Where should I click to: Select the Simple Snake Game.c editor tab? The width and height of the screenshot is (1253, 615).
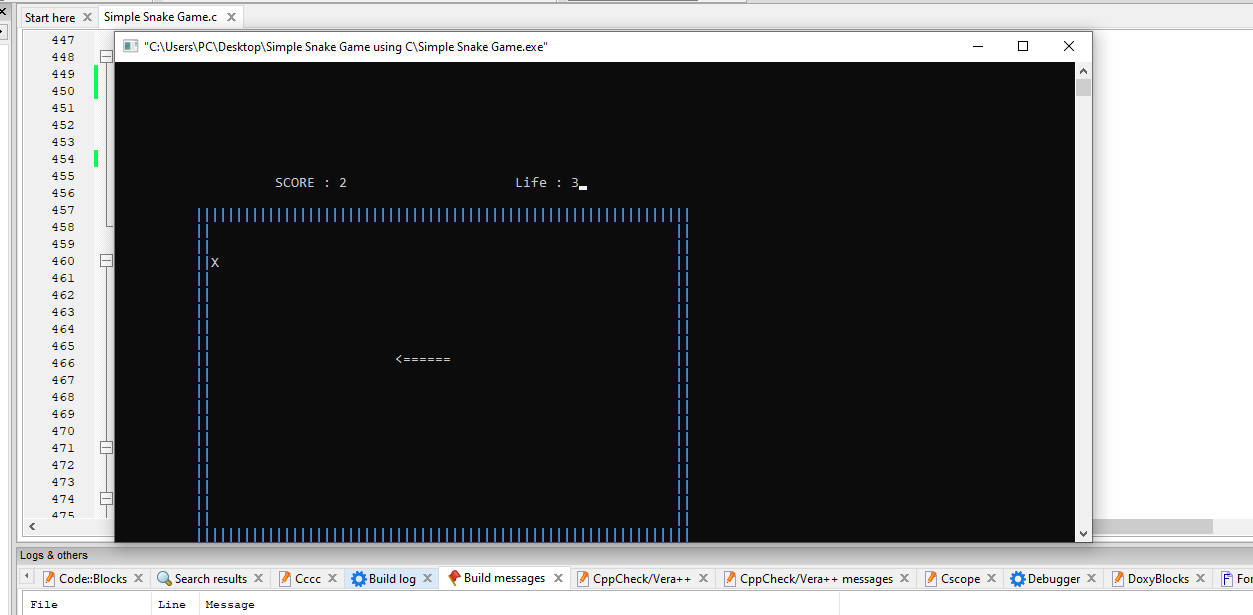click(160, 16)
